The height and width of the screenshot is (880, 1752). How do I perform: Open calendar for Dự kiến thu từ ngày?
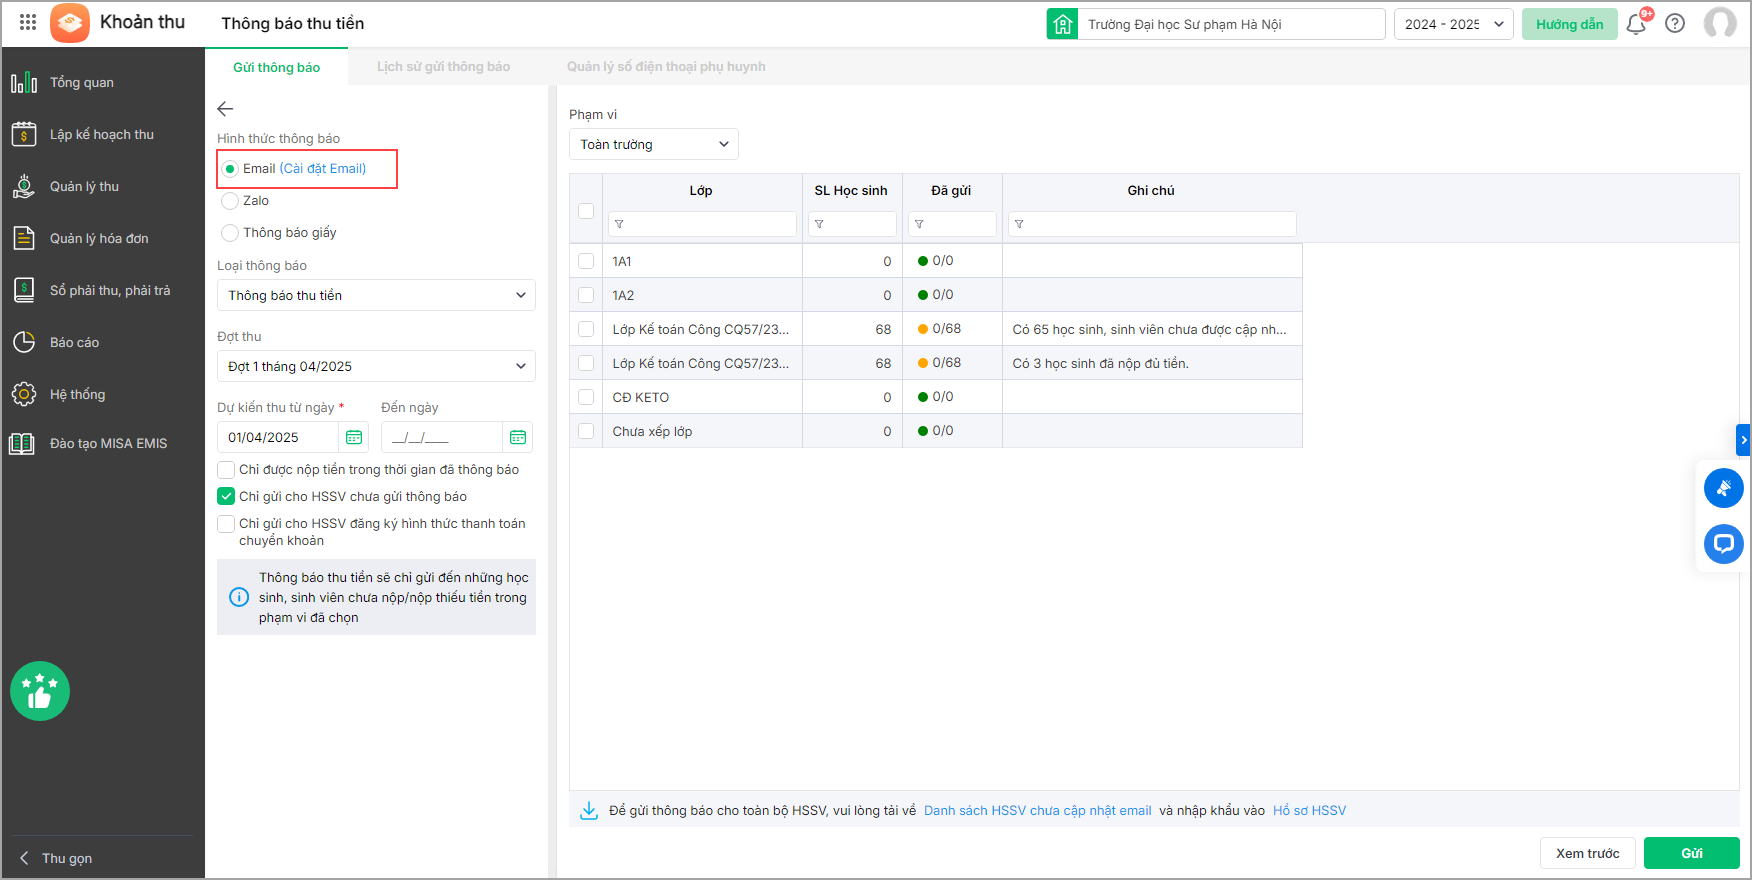354,437
